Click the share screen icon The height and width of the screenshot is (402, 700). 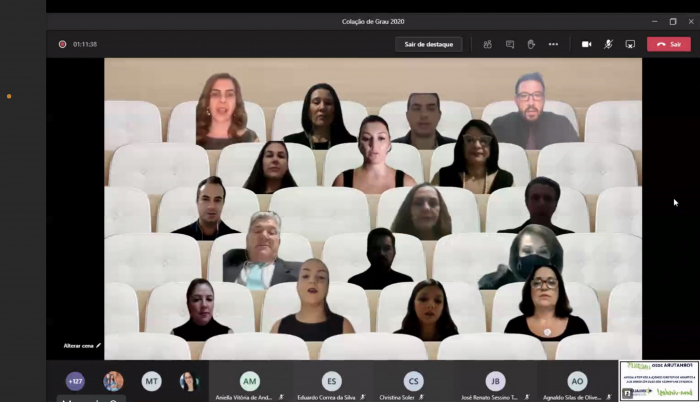click(x=630, y=44)
